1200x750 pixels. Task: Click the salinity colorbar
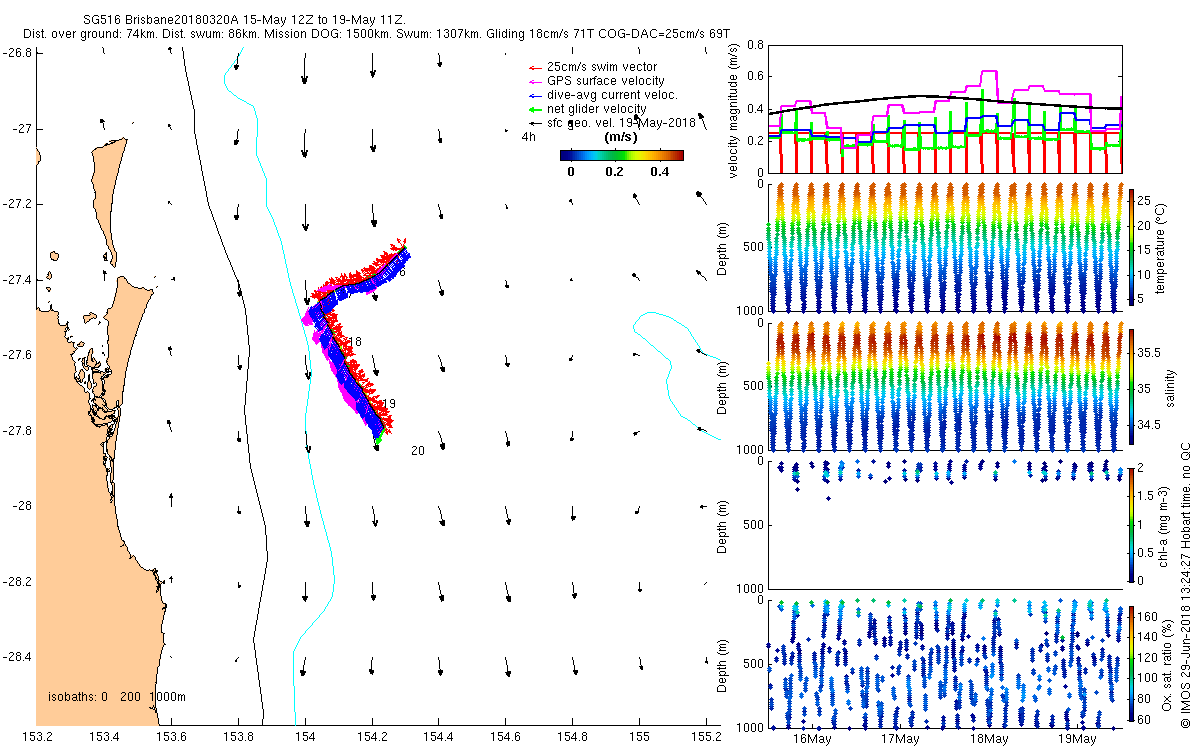pos(1131,385)
